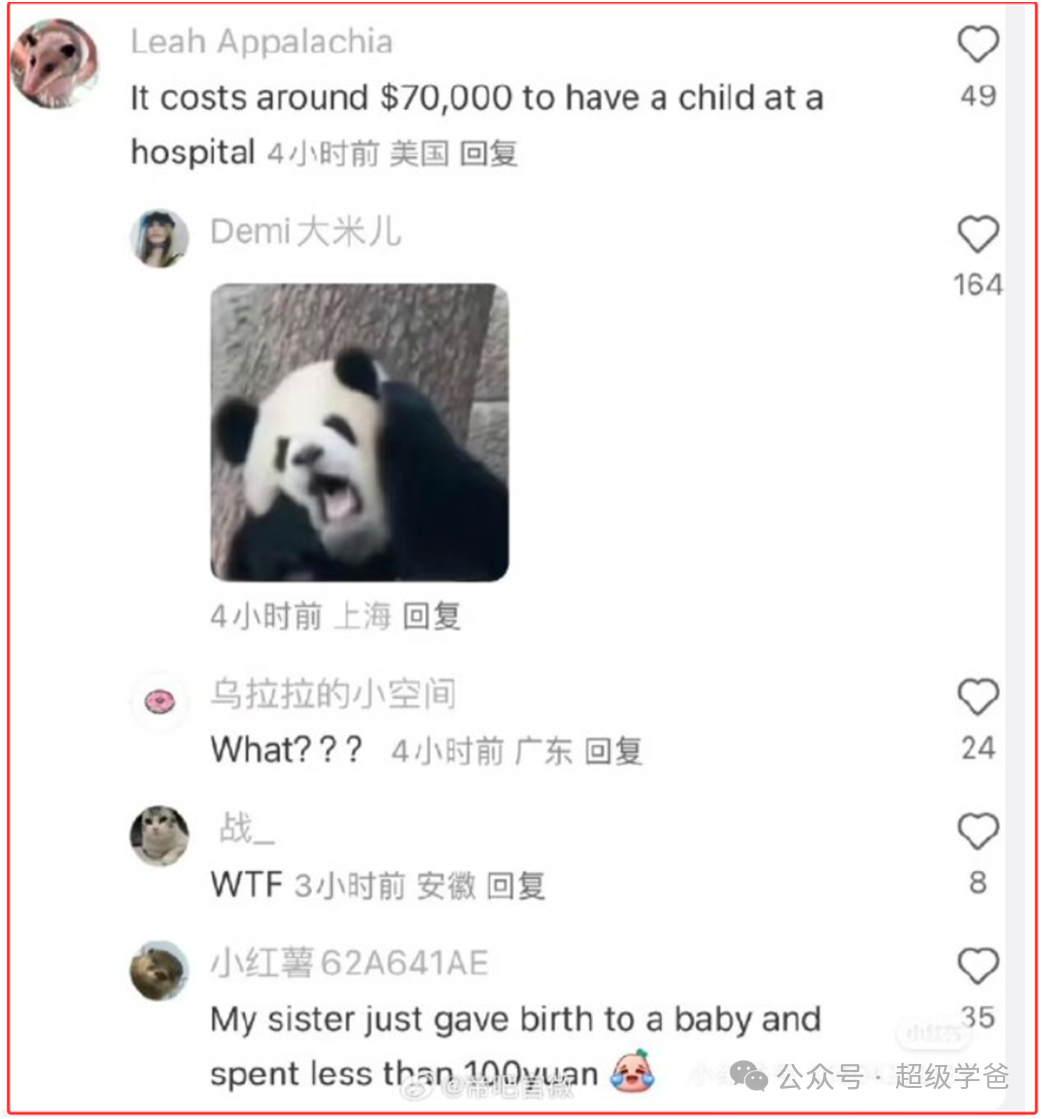Click the 公众号 超级学爸 WeChat watermark
Viewport: 1043px width, 1119px height.
[x=870, y=1076]
